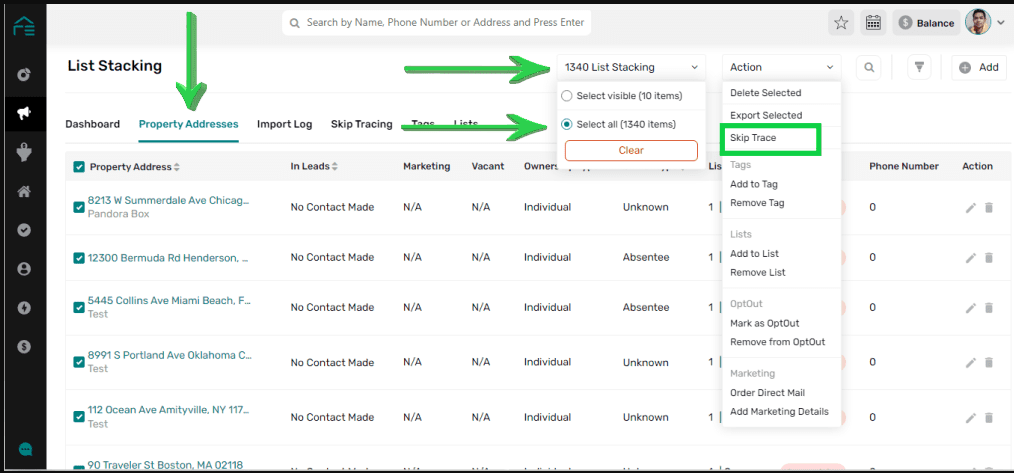
Task: Open the profile menu chevron next to avatar
Action: (x=1001, y=23)
